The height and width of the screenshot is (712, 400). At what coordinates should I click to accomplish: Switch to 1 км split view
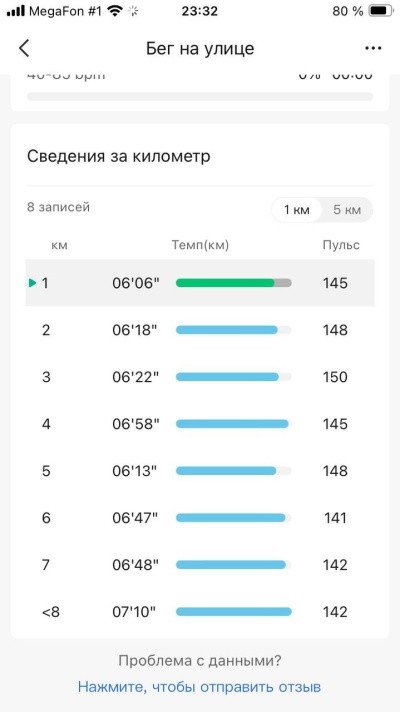pyautogui.click(x=297, y=210)
